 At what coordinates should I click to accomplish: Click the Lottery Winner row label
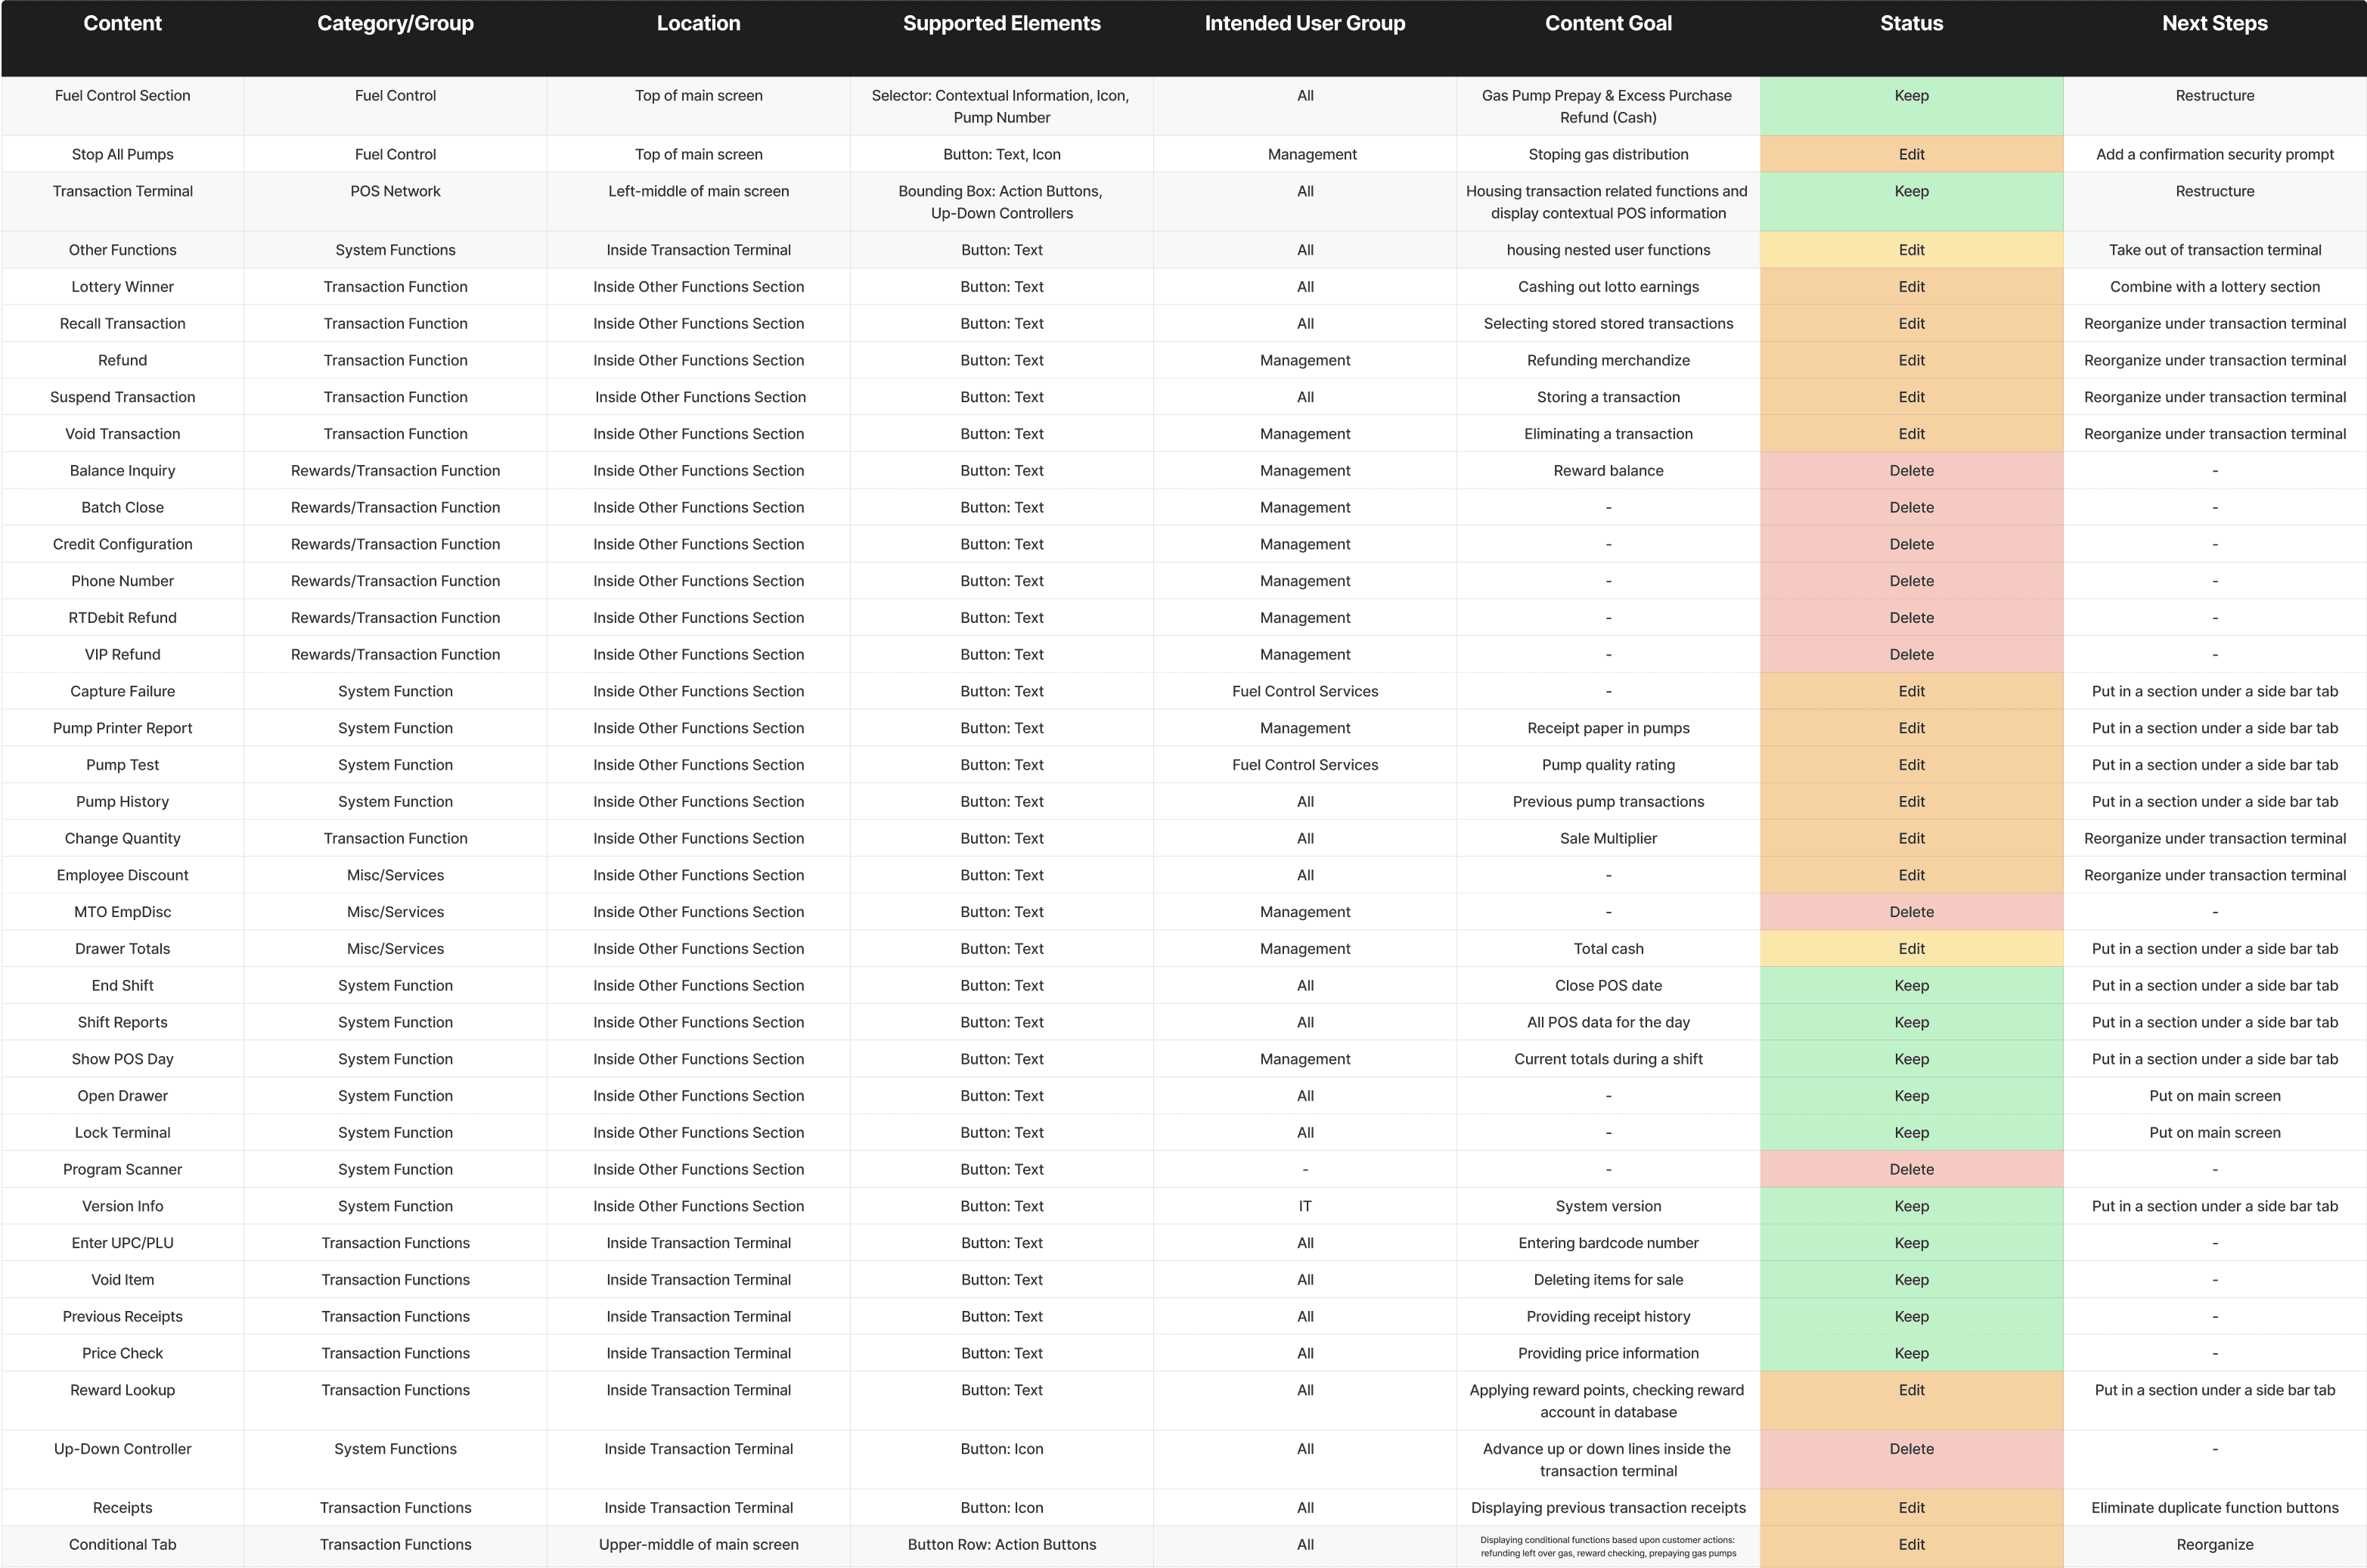(122, 287)
